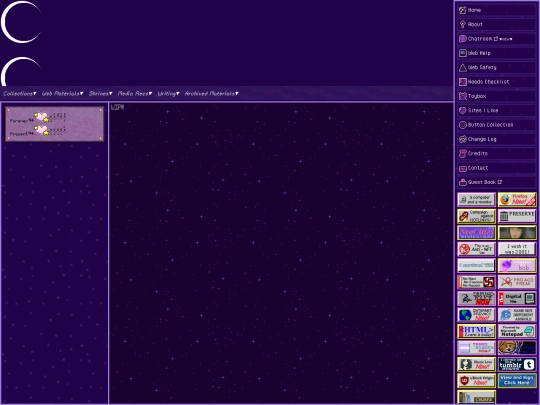Open the Web Safety page
The width and height of the screenshot is (540, 405).
tap(496, 68)
